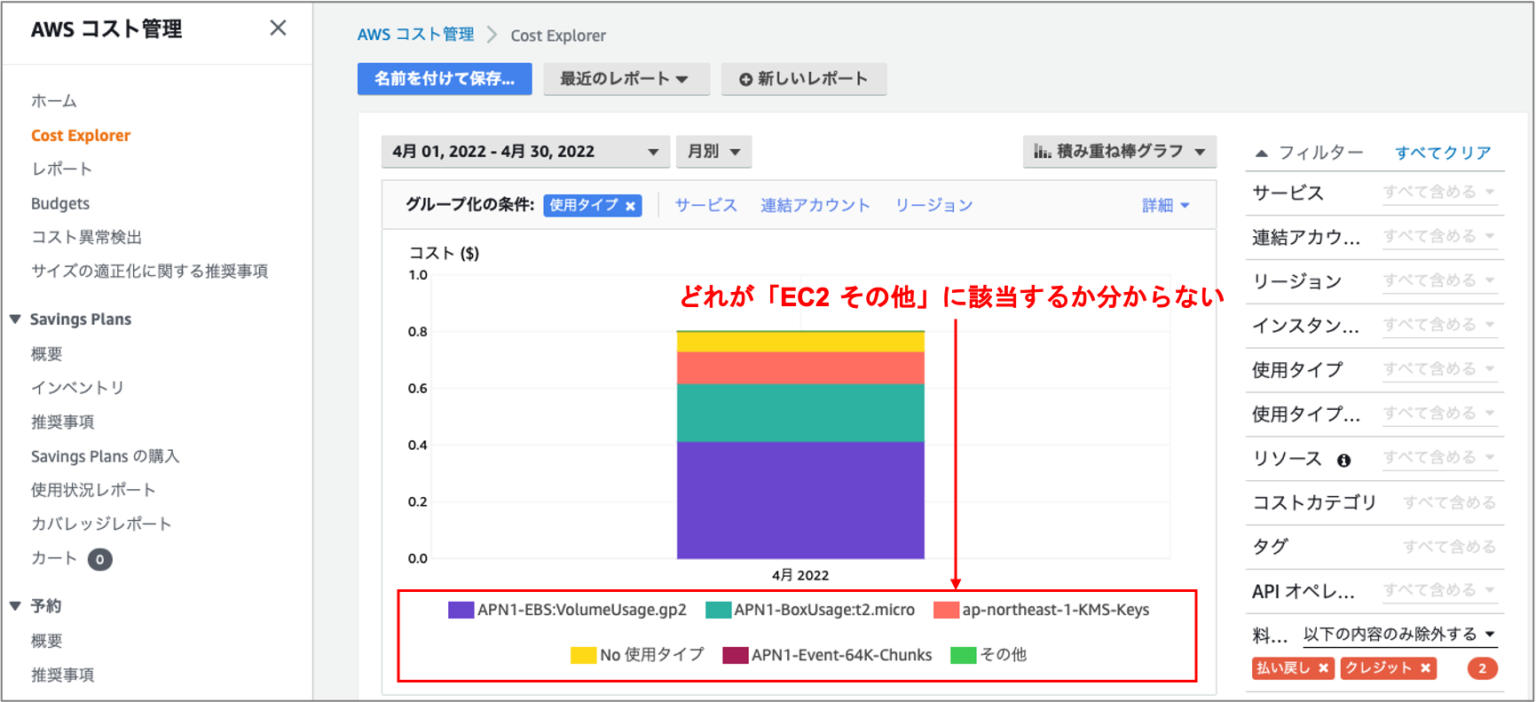Collapse the 予約 sidebar section
Image resolution: width=1536 pixels, height=702 pixels.
pyautogui.click(x=15, y=606)
